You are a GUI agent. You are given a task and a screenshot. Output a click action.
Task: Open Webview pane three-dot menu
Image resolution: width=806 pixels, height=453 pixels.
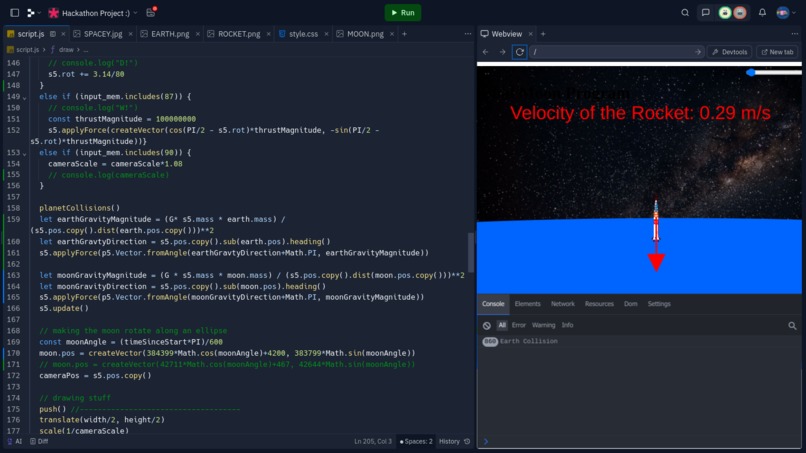[795, 34]
